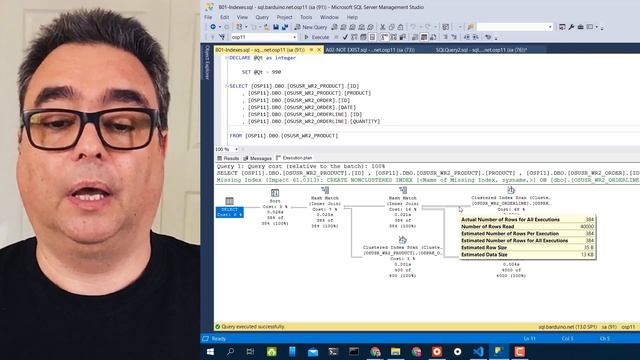Click the Parse query checkmark icon
The width and height of the screenshot is (640, 360).
(x=345, y=37)
